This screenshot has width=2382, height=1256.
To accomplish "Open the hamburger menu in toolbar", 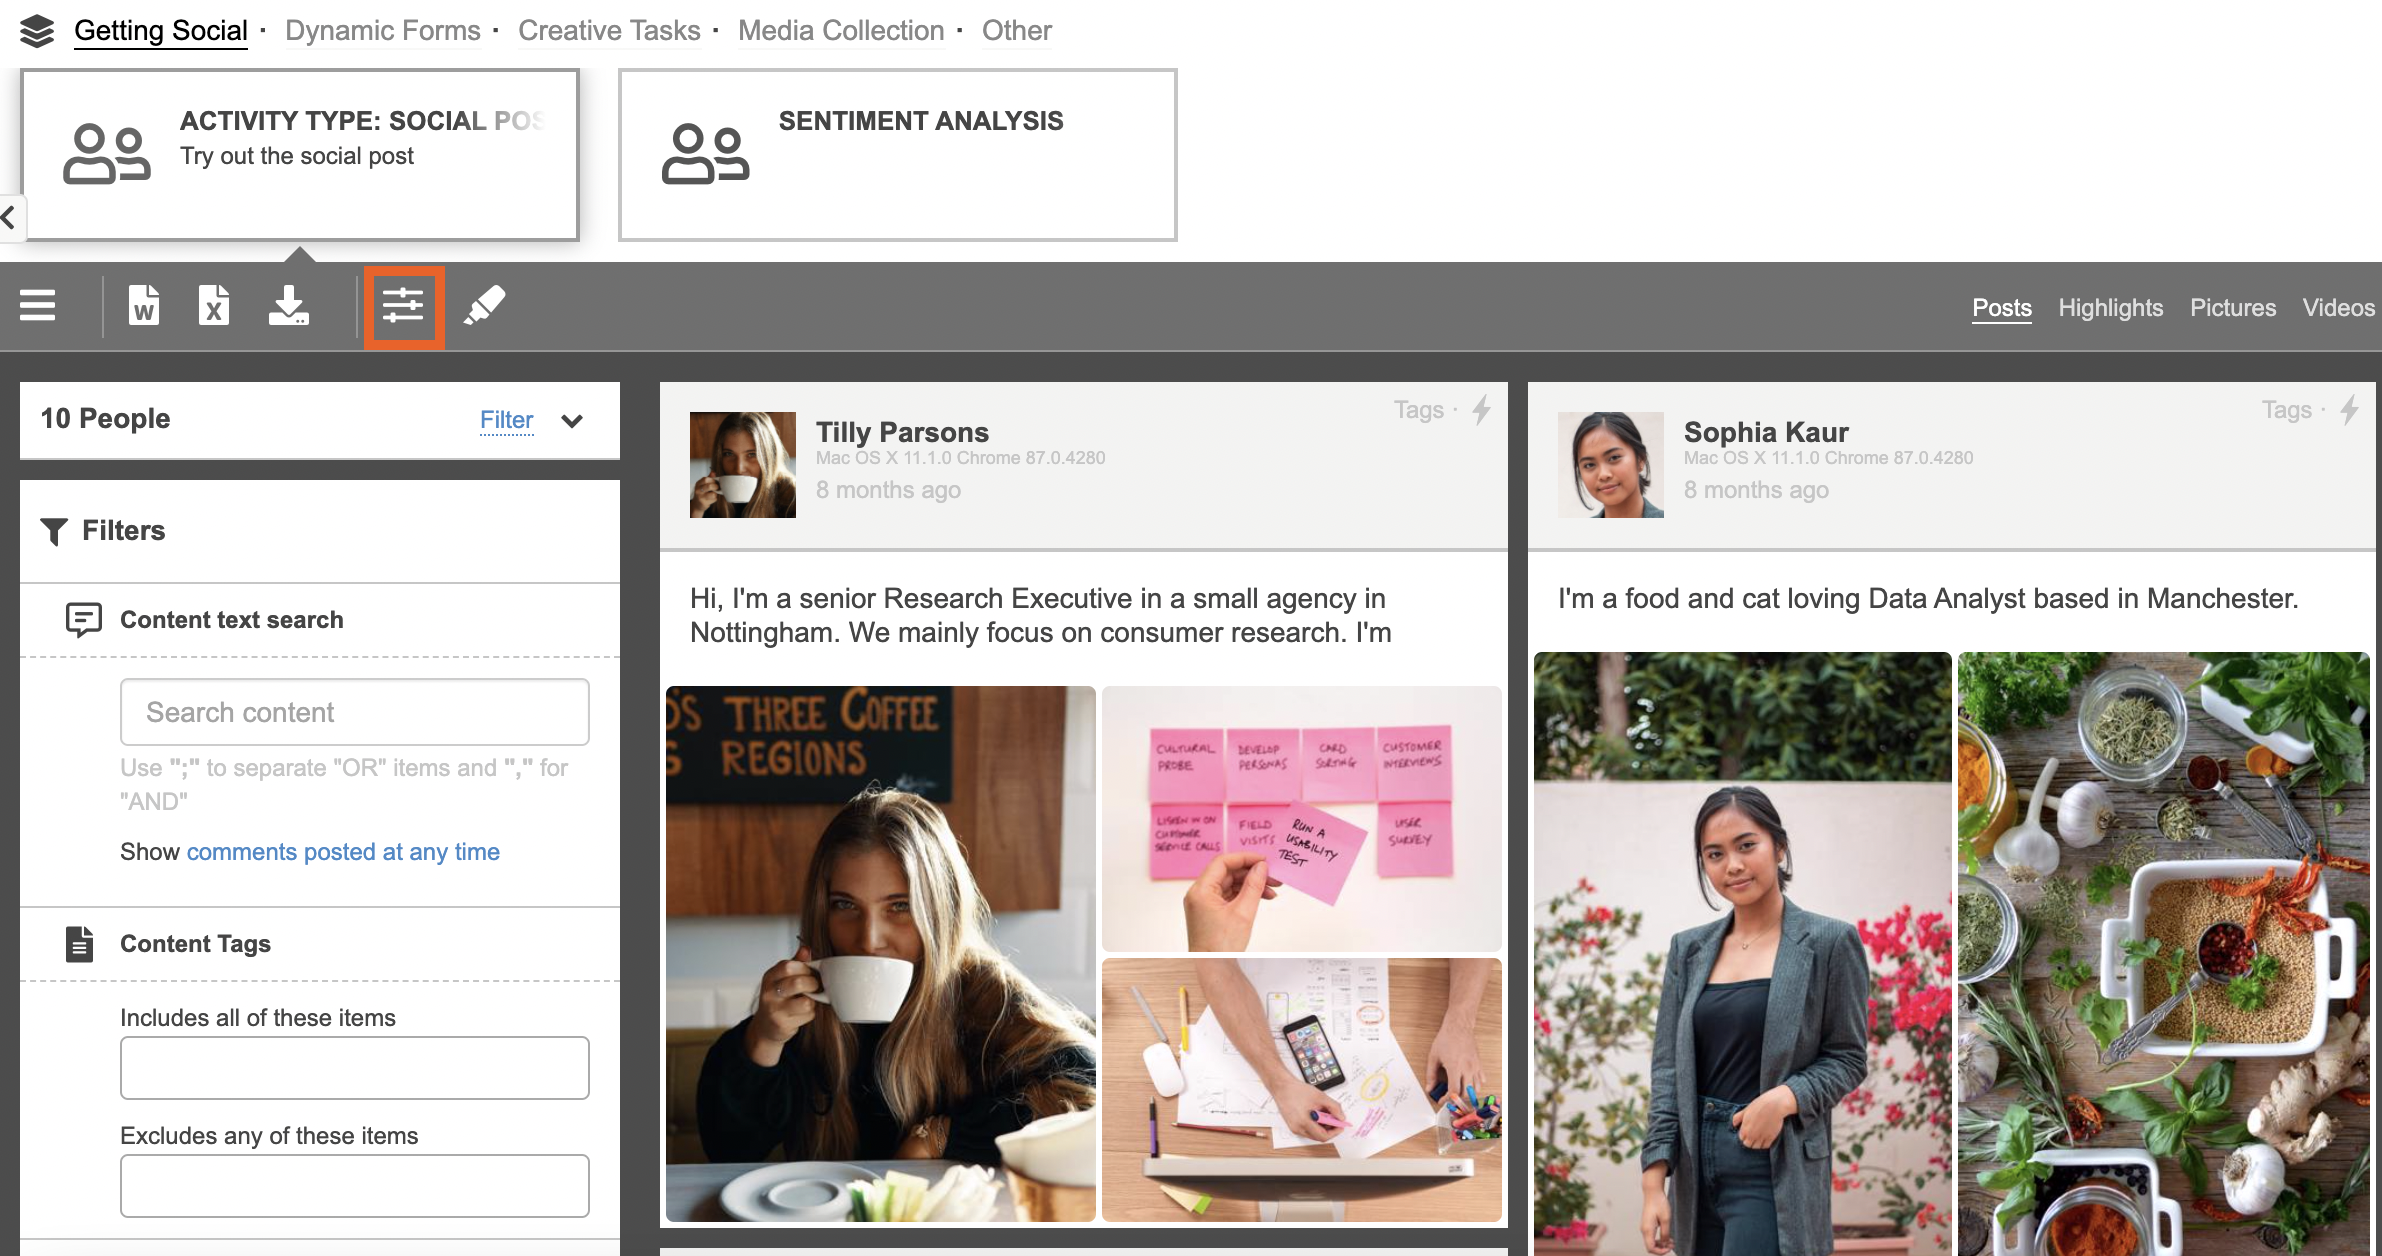I will [x=38, y=305].
